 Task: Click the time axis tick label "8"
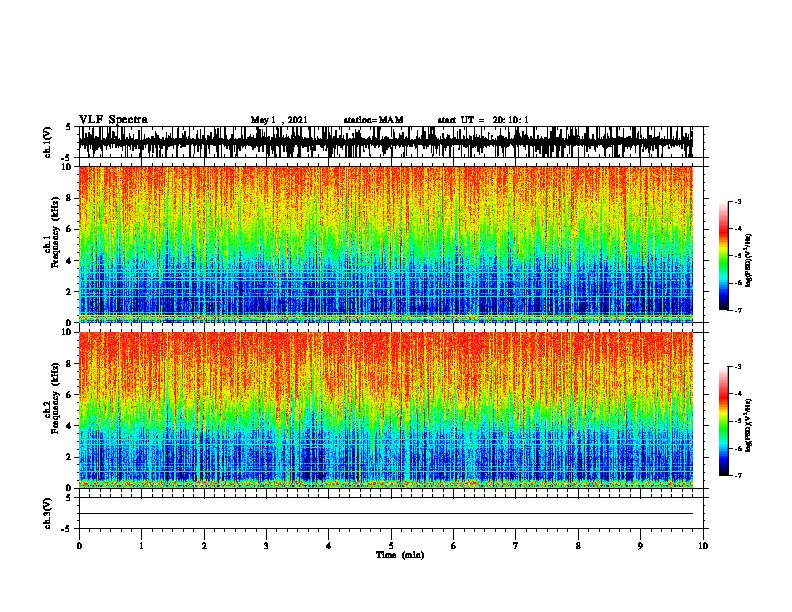point(578,546)
